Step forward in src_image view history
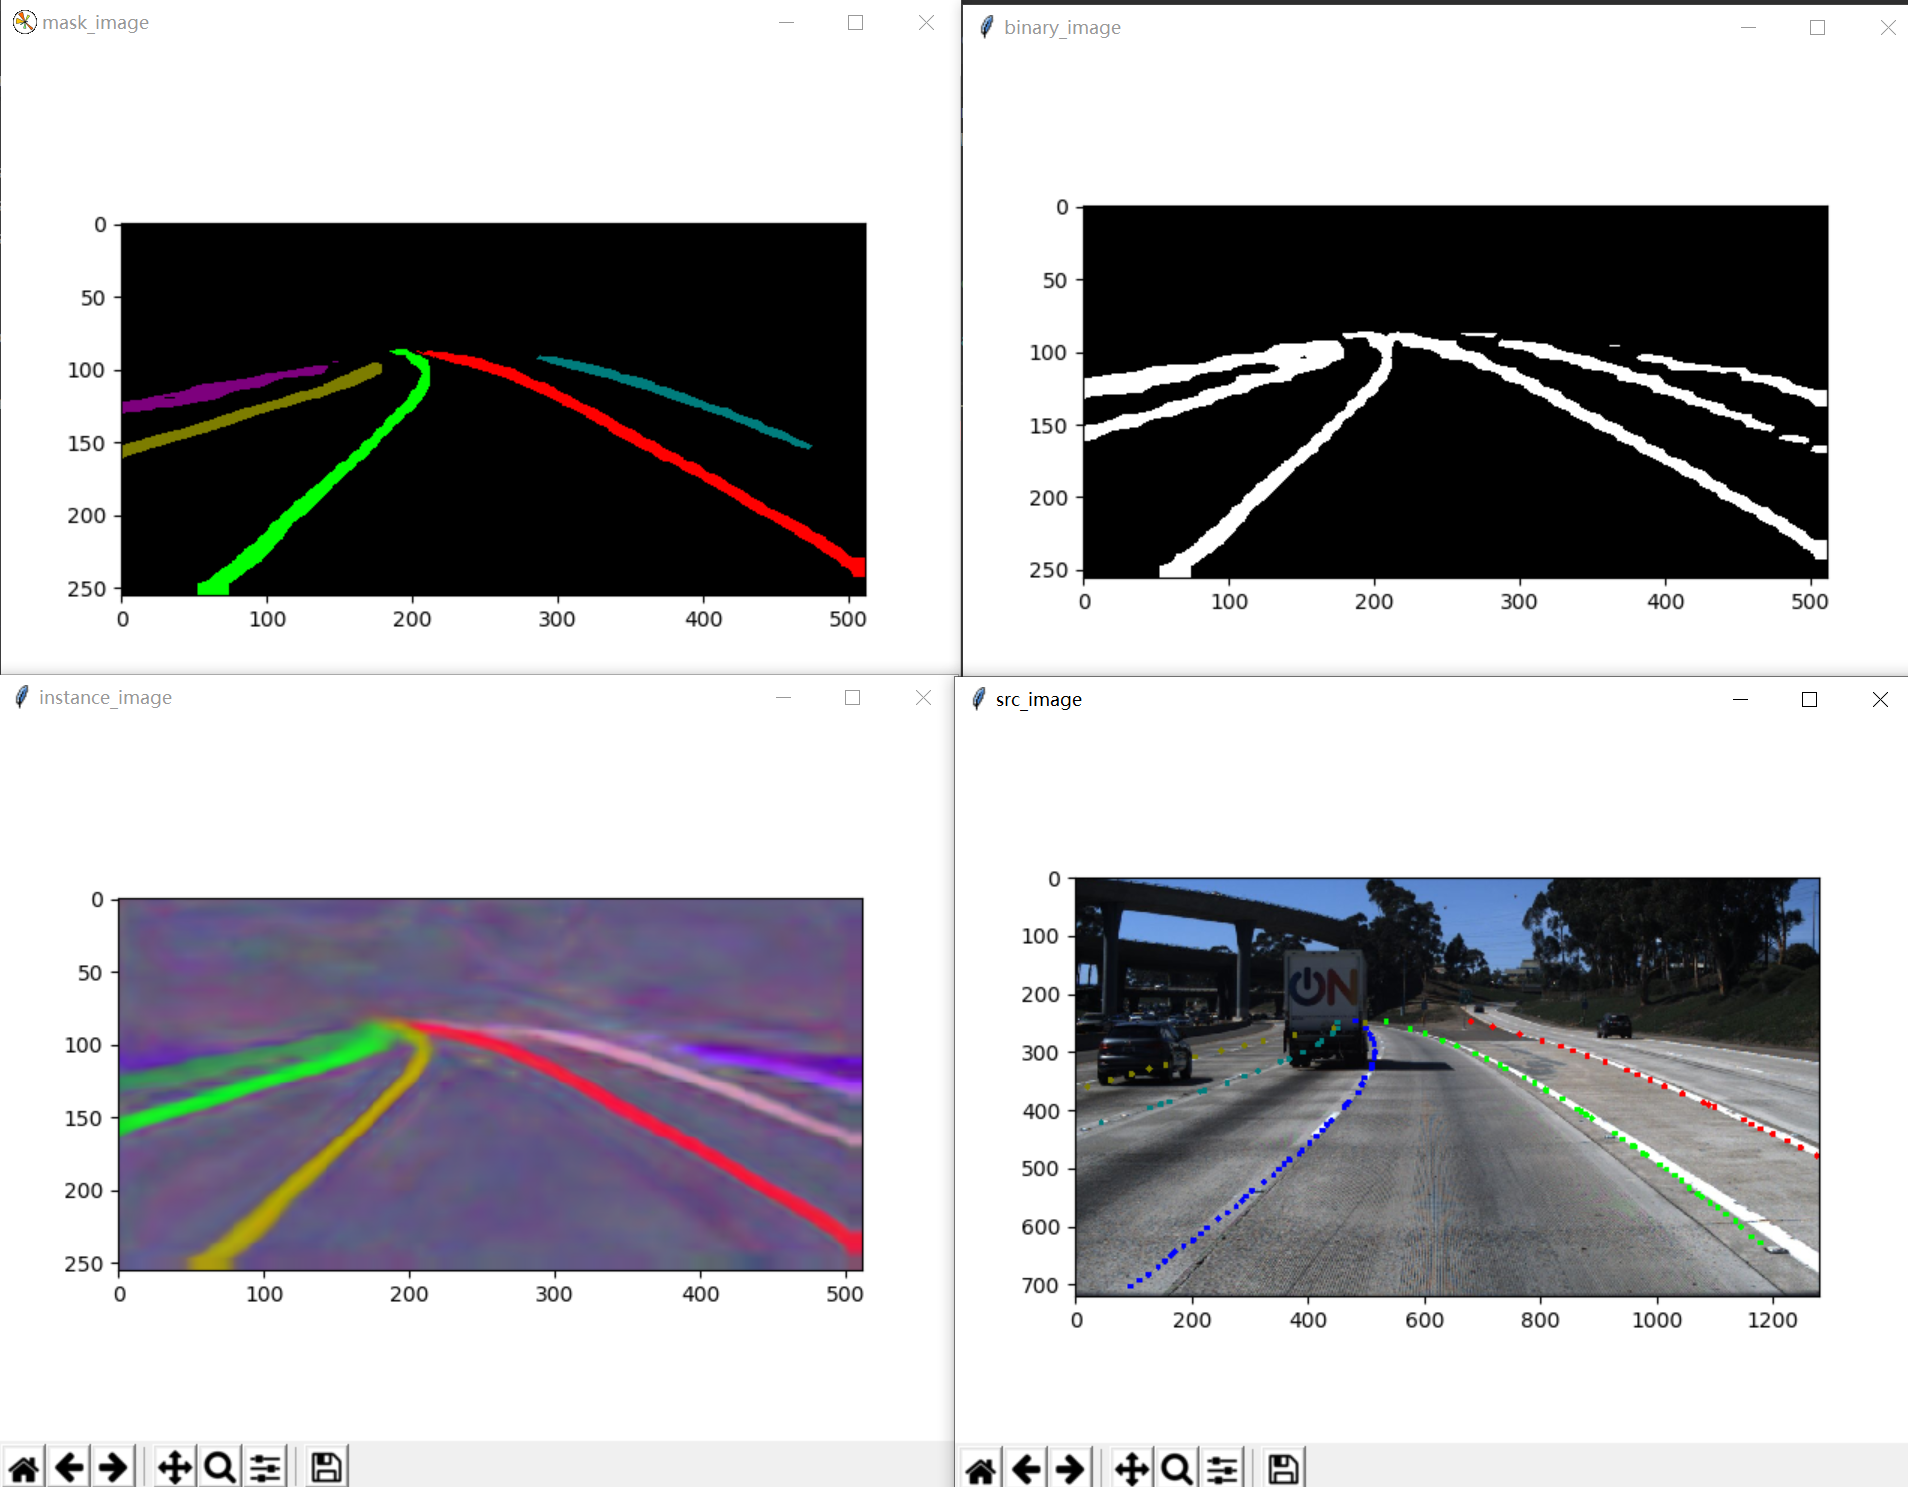Image resolution: width=1908 pixels, height=1487 pixels. [1069, 1466]
